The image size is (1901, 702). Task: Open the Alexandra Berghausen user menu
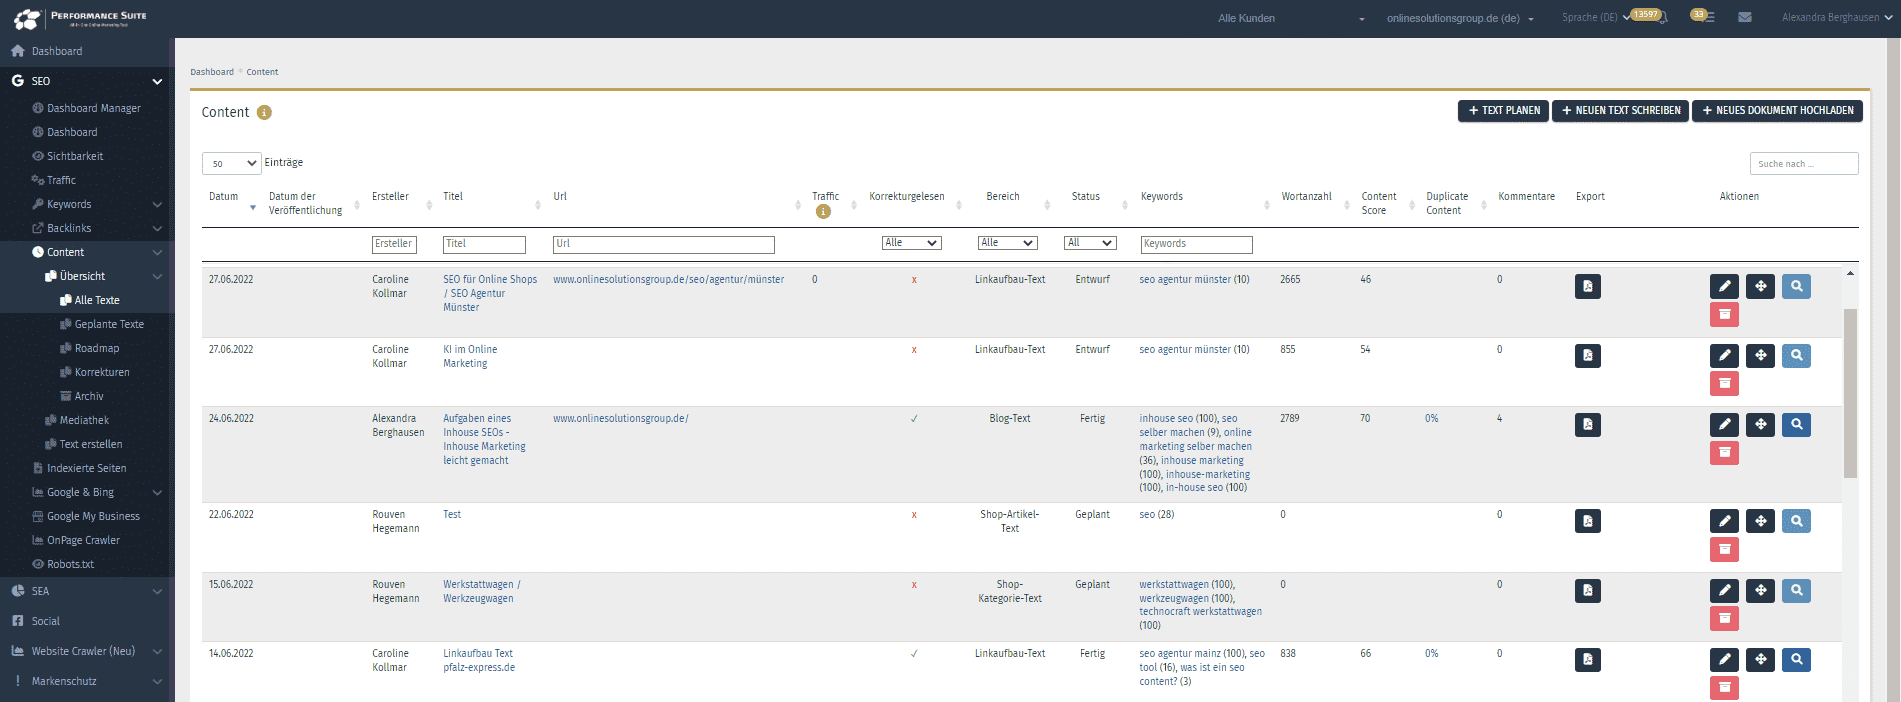[1837, 17]
